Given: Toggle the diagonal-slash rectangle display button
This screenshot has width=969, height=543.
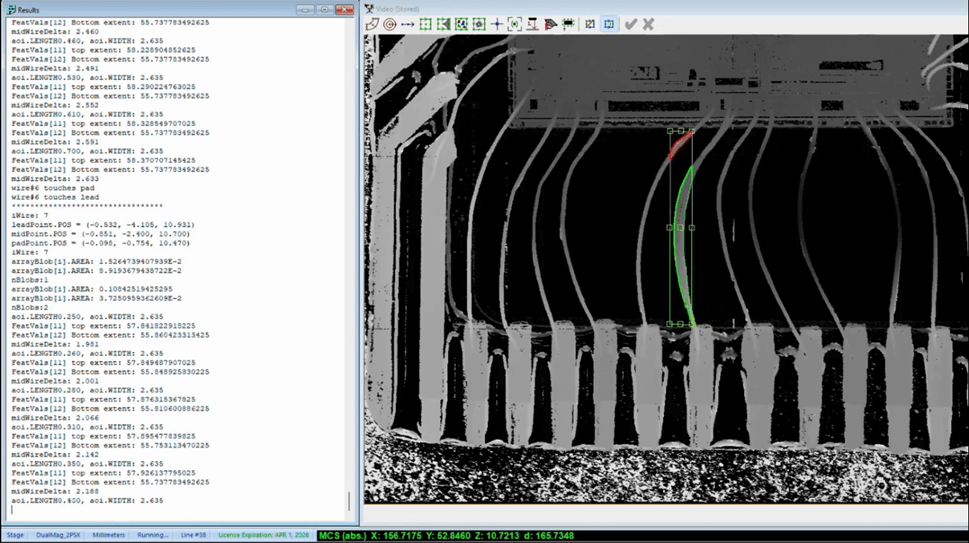Looking at the screenshot, I should click(x=590, y=24).
